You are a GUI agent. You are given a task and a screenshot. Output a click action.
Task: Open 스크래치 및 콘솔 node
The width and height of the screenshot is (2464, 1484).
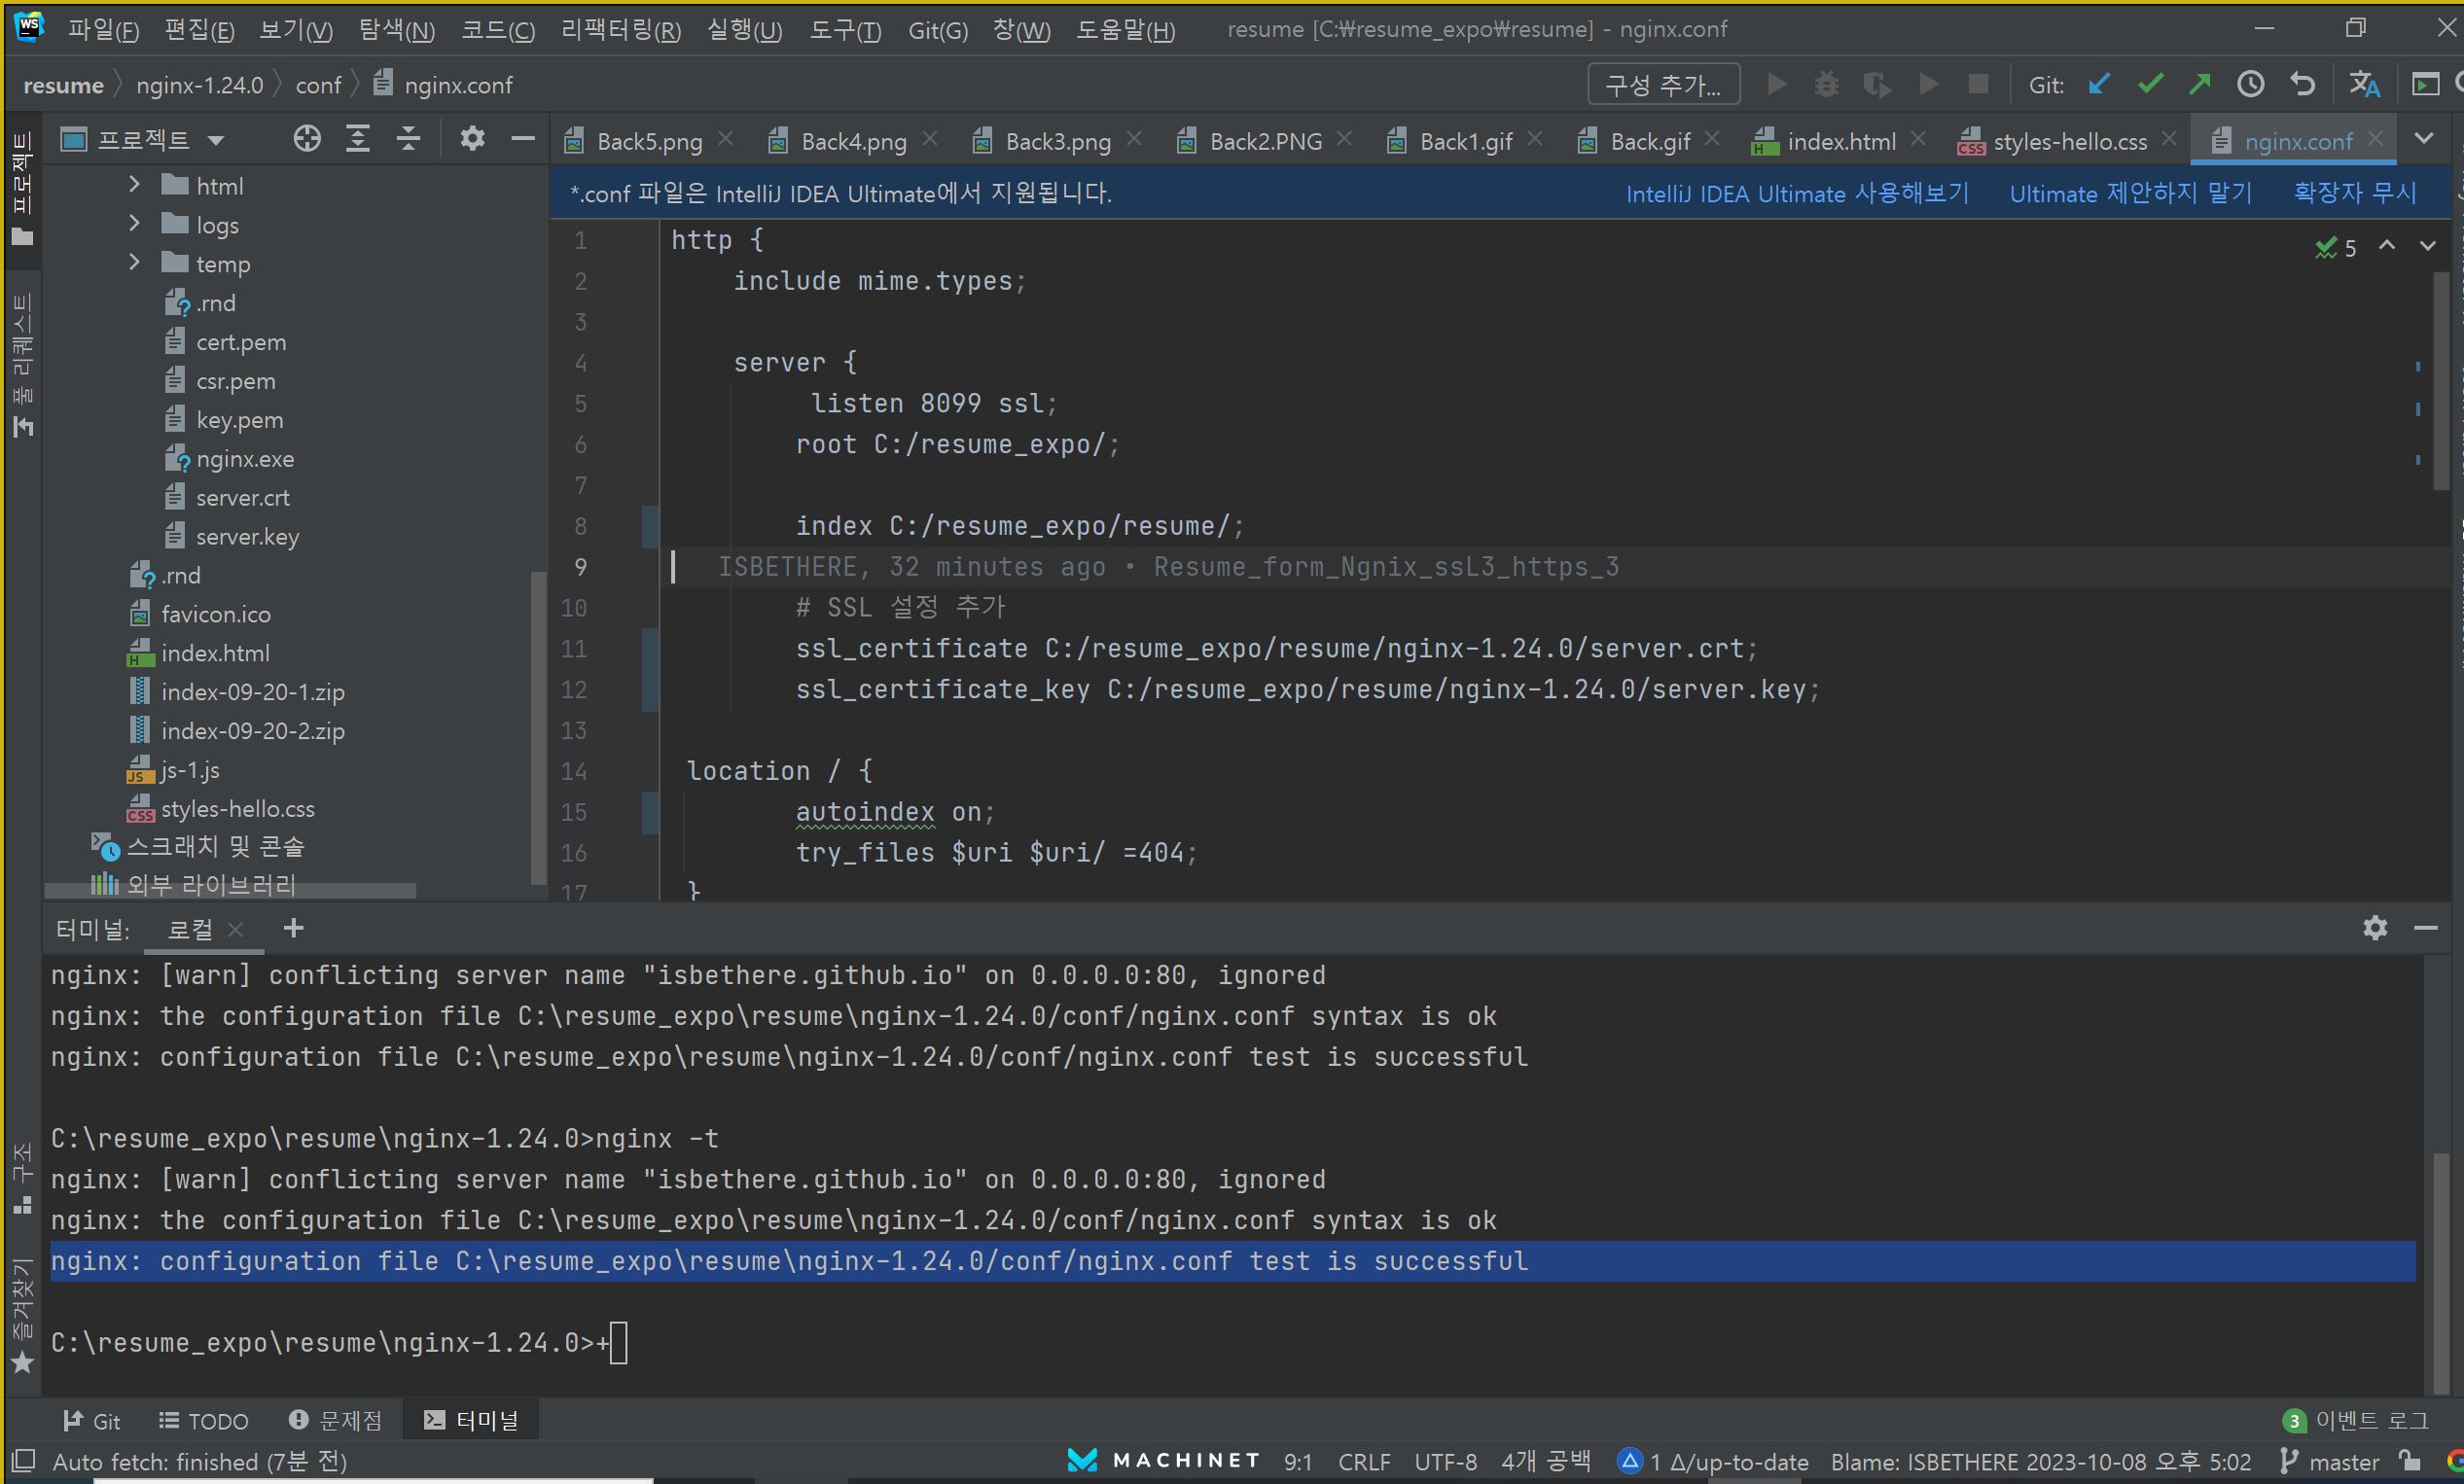(214, 847)
